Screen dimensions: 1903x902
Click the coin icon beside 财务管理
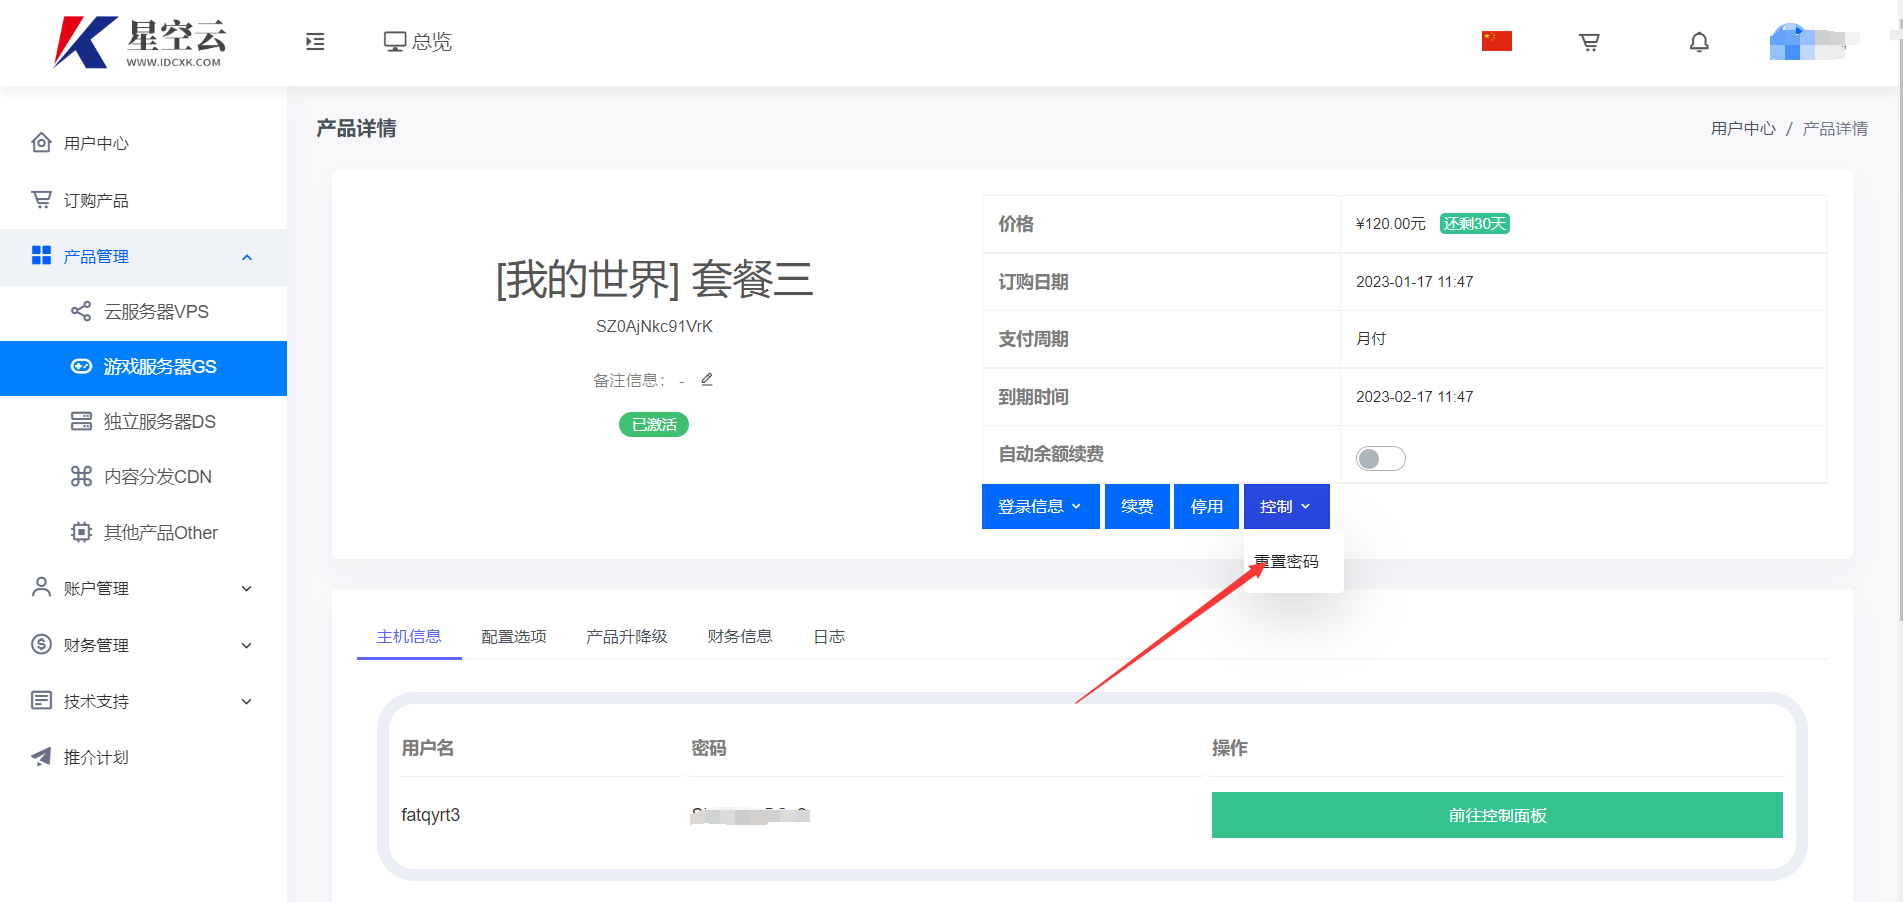(41, 644)
